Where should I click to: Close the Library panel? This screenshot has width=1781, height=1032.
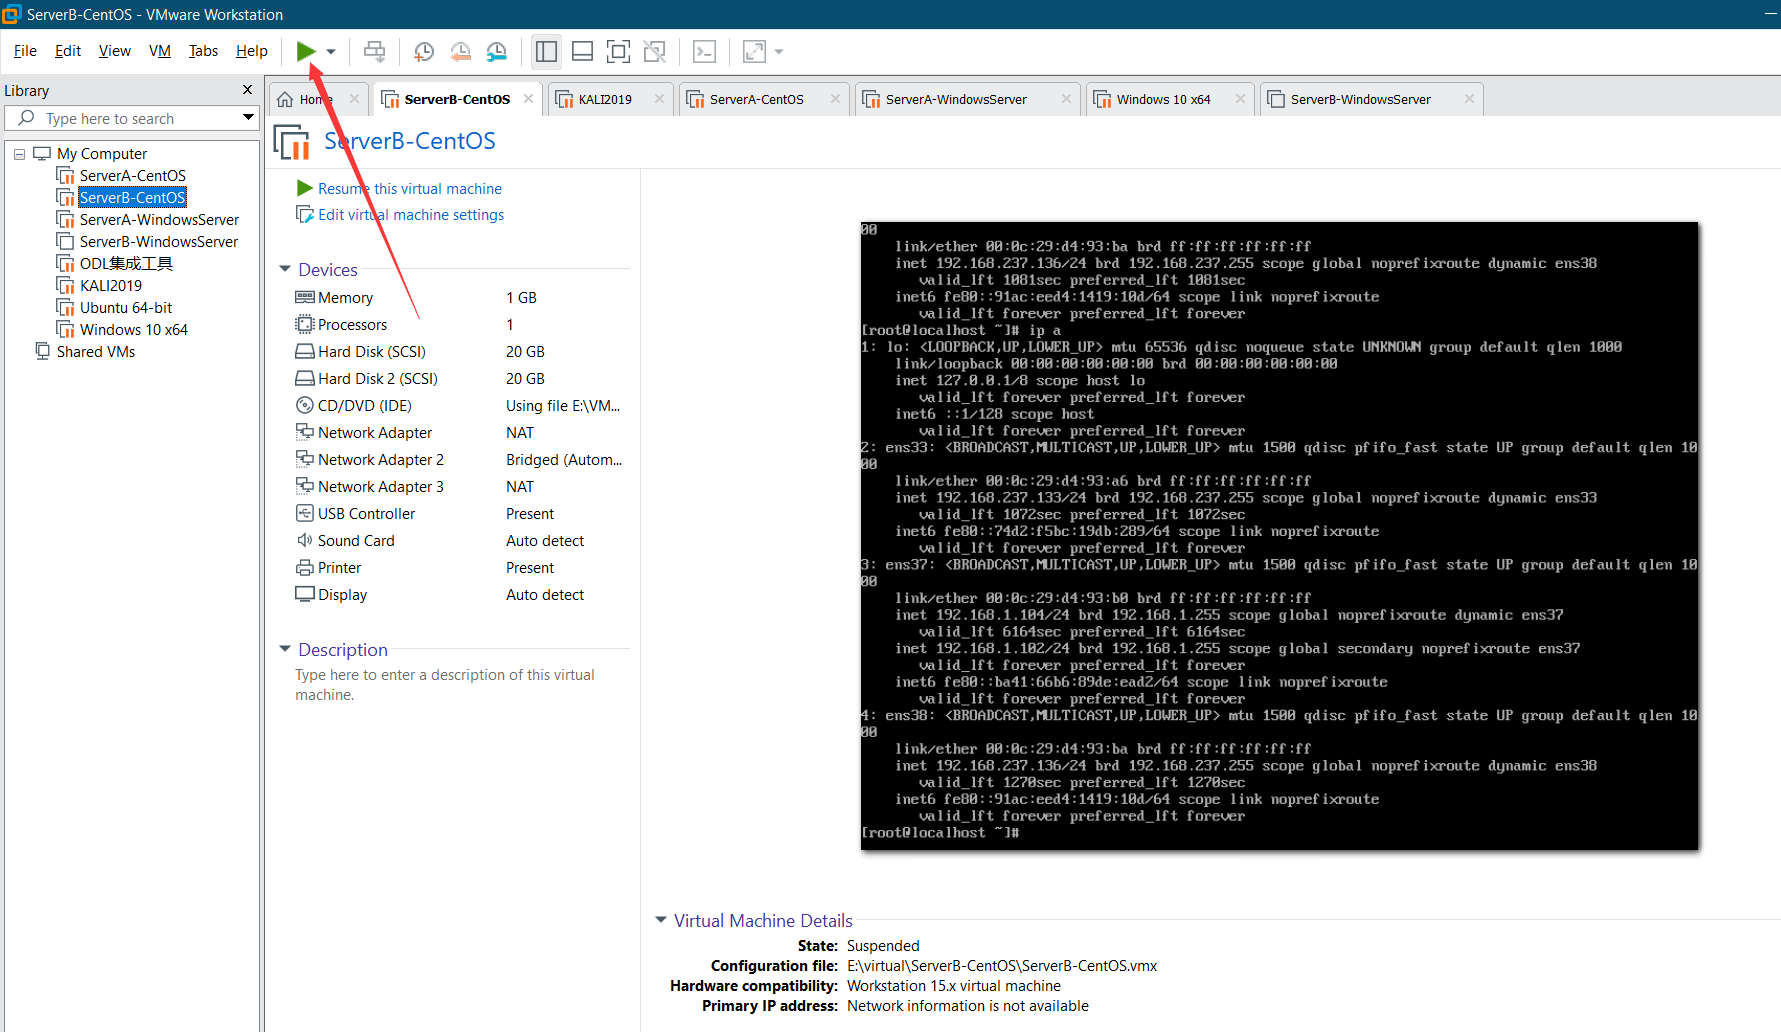pos(247,90)
